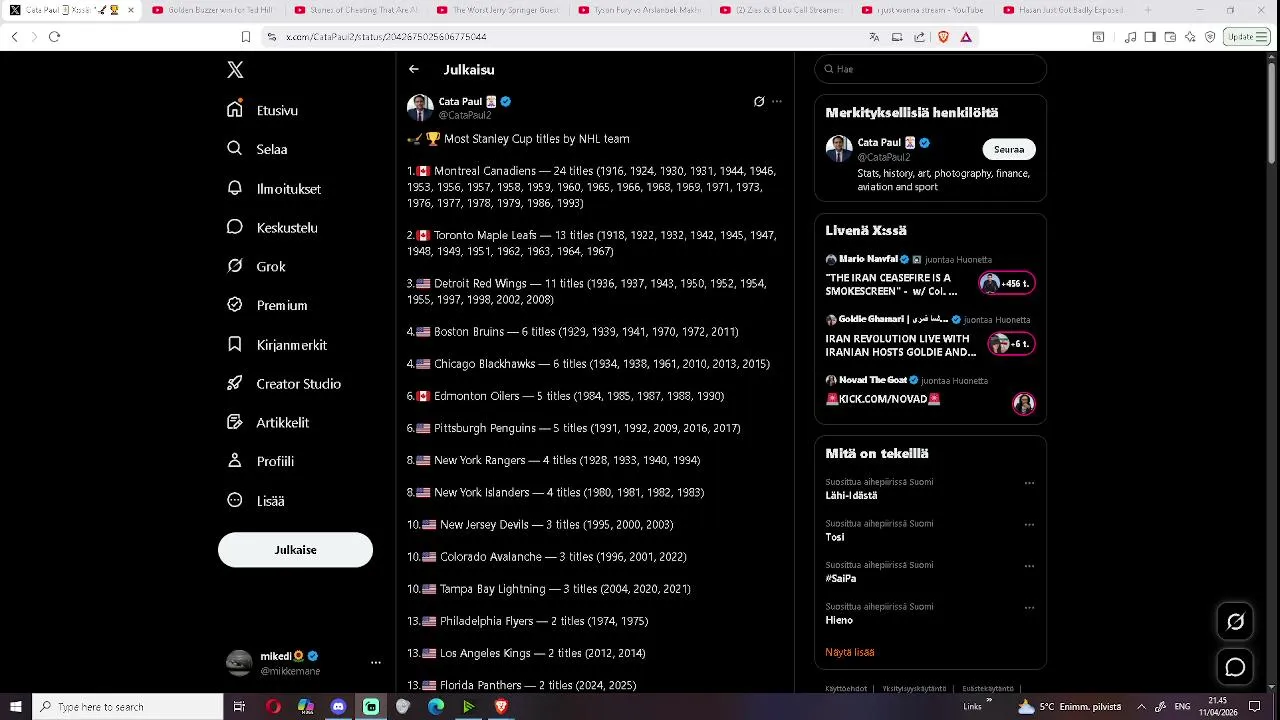Click Cata Paul avatar in the post
The image size is (1280, 720).
pyautogui.click(x=420, y=108)
